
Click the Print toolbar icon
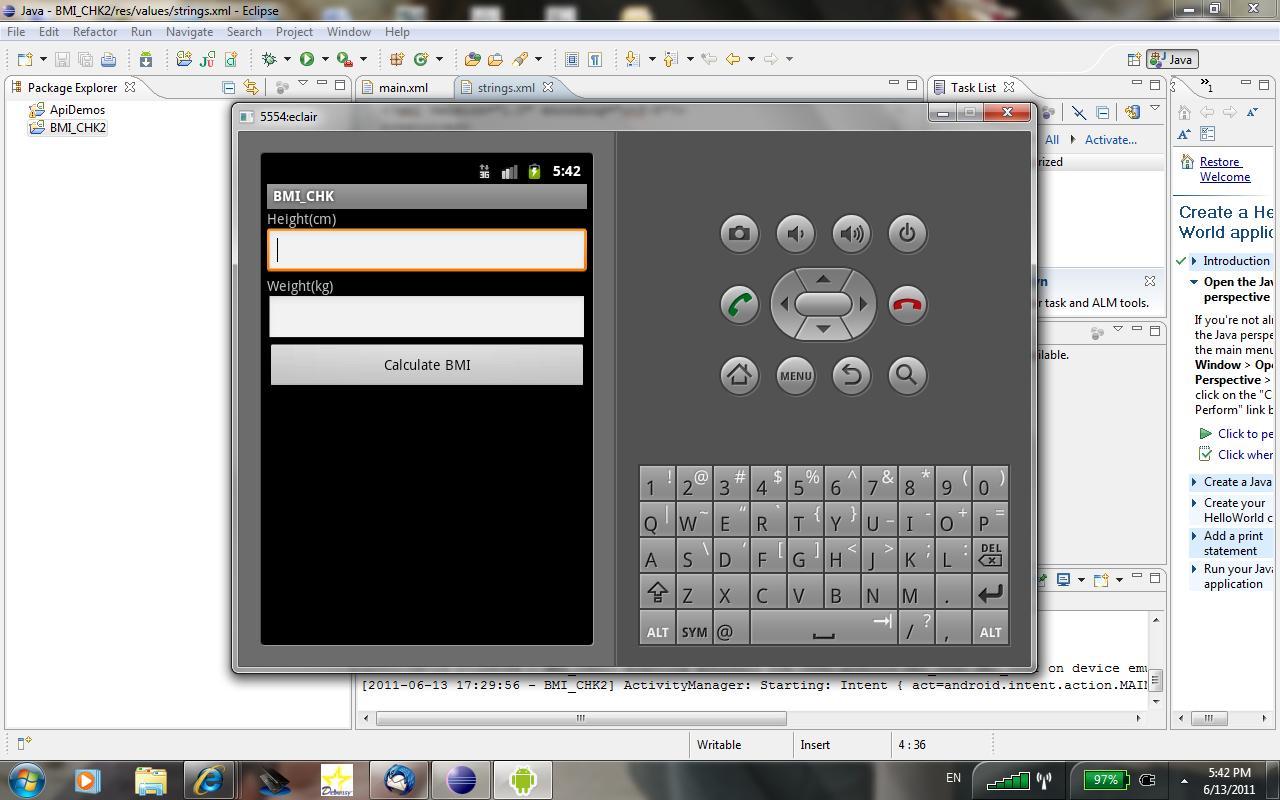coord(108,59)
